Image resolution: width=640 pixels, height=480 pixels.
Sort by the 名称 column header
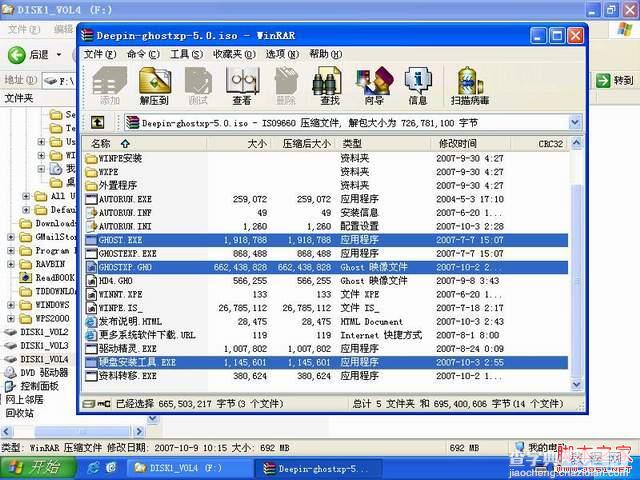(x=145, y=144)
